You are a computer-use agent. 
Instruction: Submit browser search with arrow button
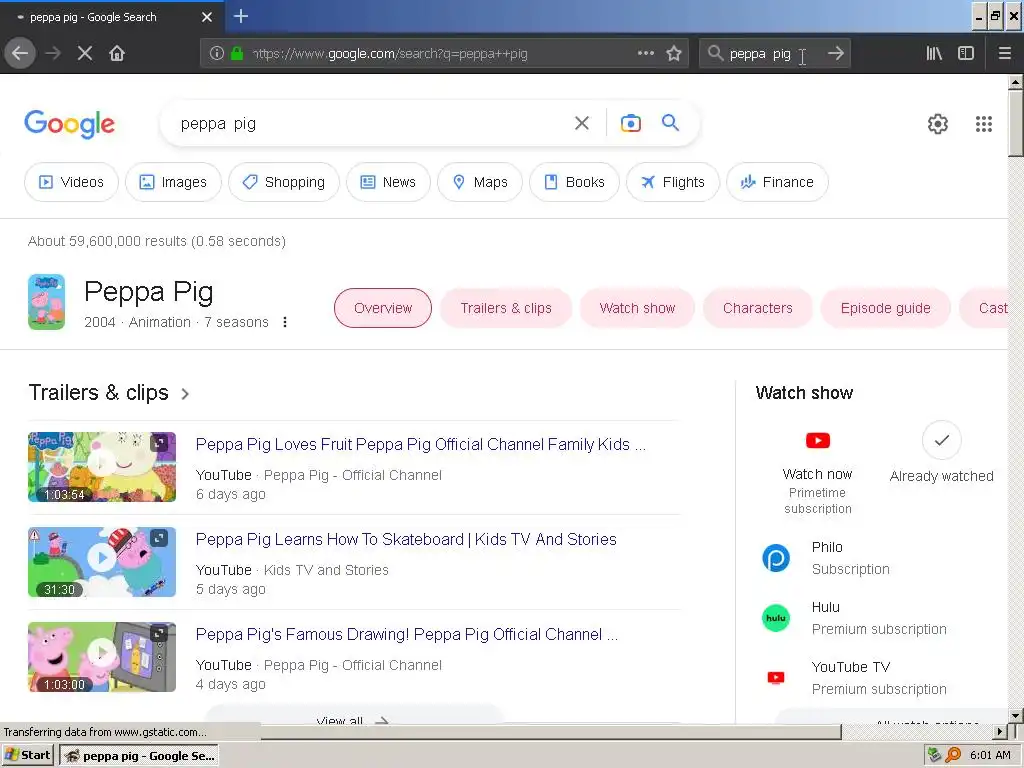pos(835,54)
